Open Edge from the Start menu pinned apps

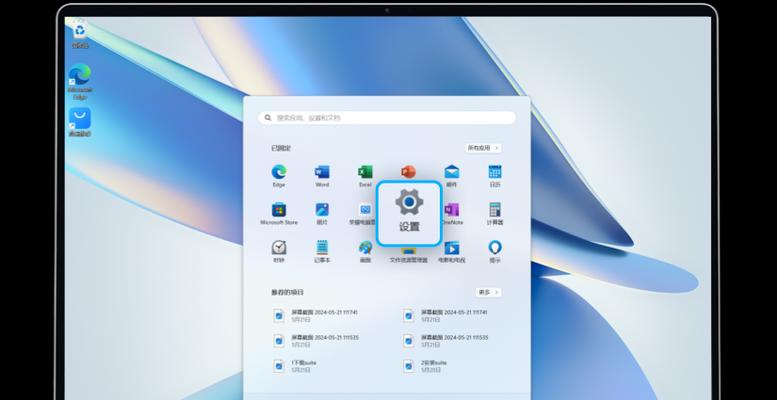click(x=278, y=176)
